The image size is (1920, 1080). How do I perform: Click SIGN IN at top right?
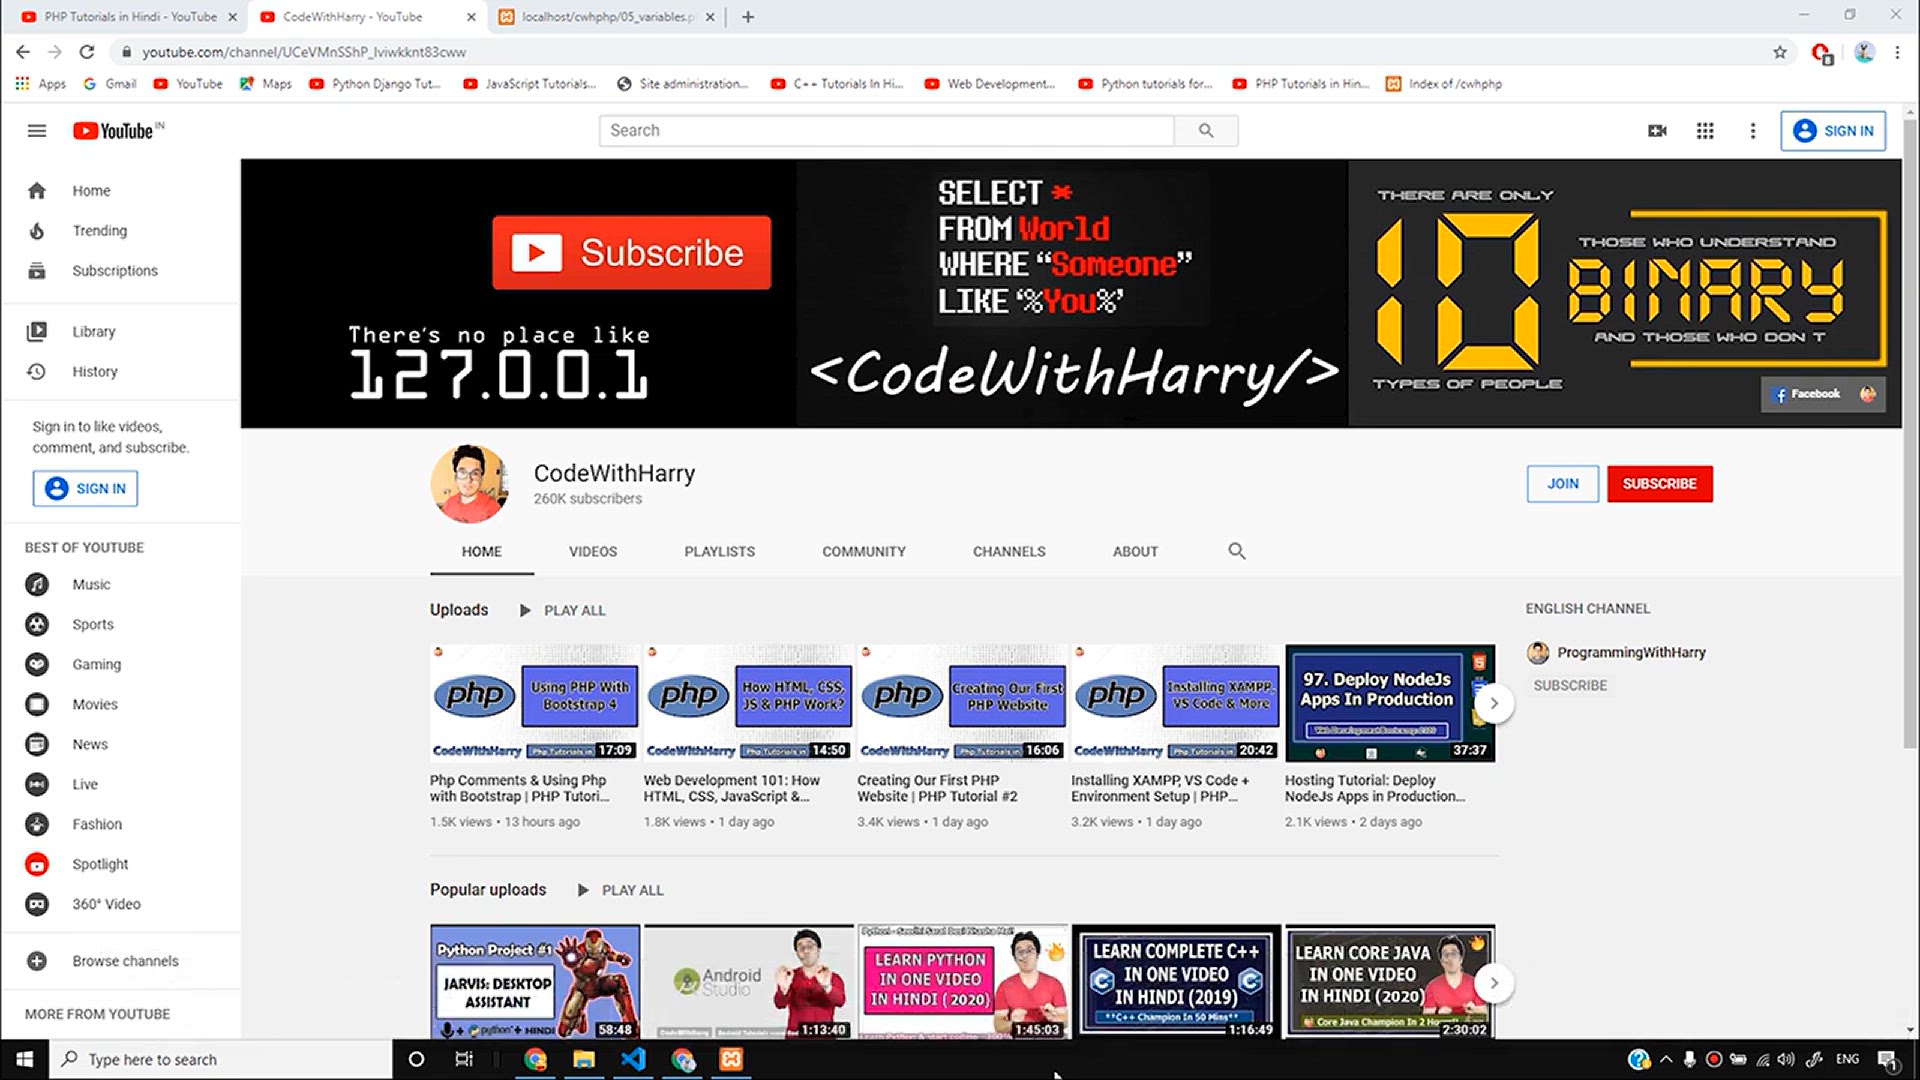coord(1833,131)
